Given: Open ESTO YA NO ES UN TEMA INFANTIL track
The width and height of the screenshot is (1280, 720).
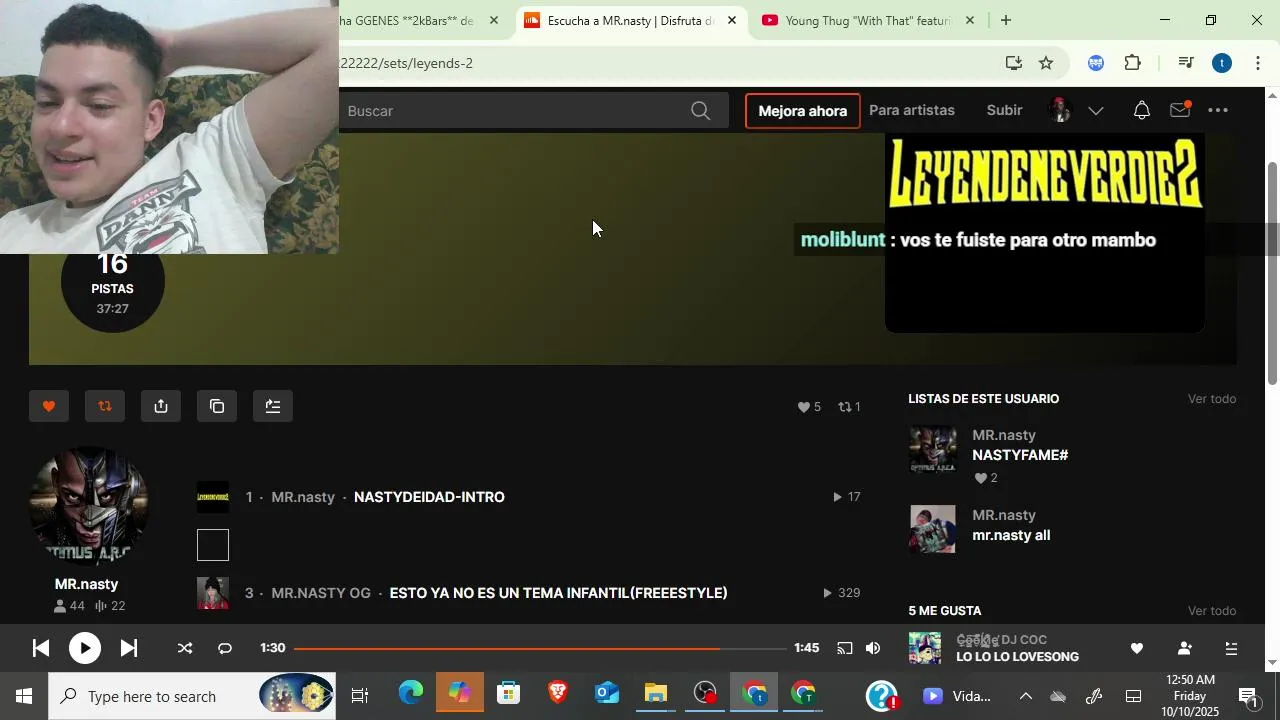Looking at the screenshot, I should 558,593.
